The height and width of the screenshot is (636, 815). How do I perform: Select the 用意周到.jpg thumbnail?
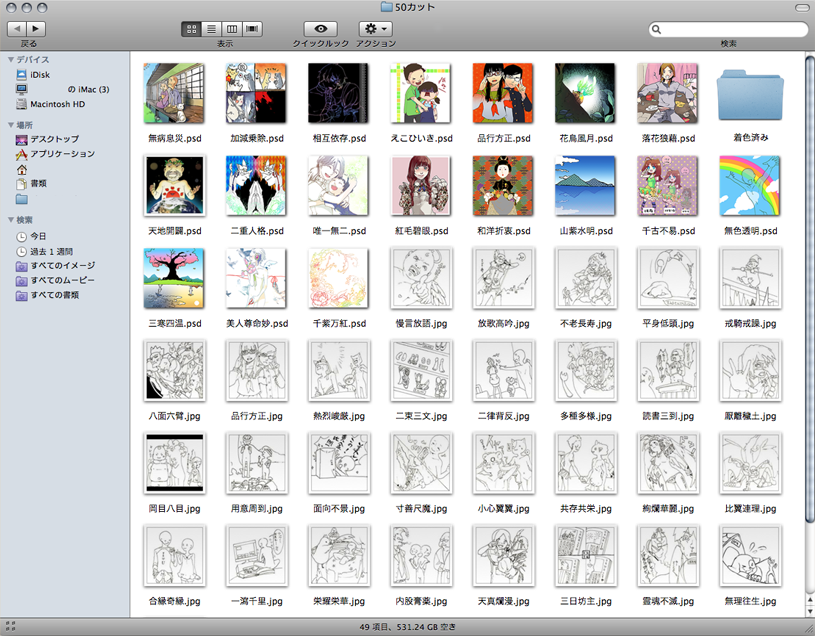pos(256,463)
